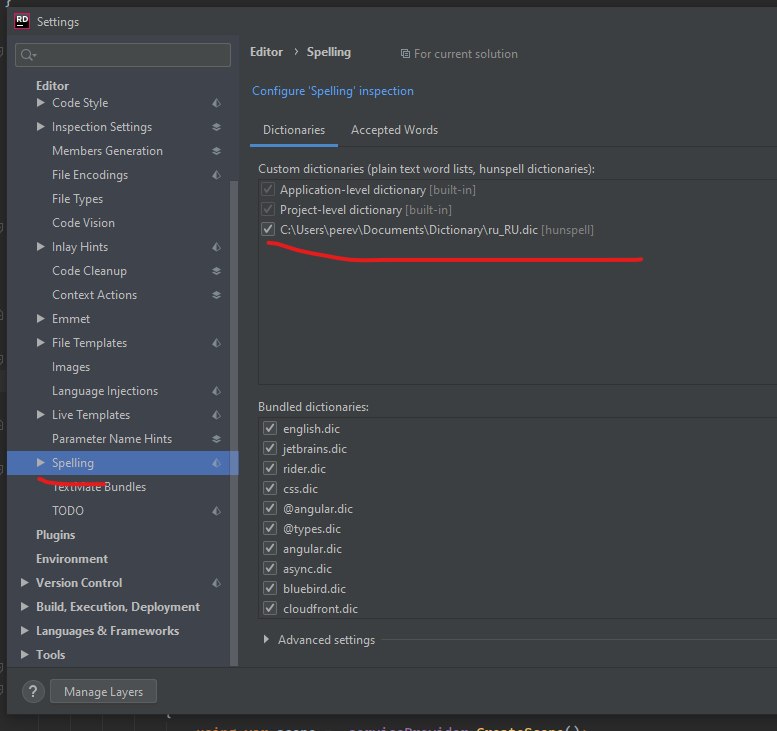This screenshot has height=731, width=777.
Task: Expand the File Templates tree node
Action: pos(41,342)
